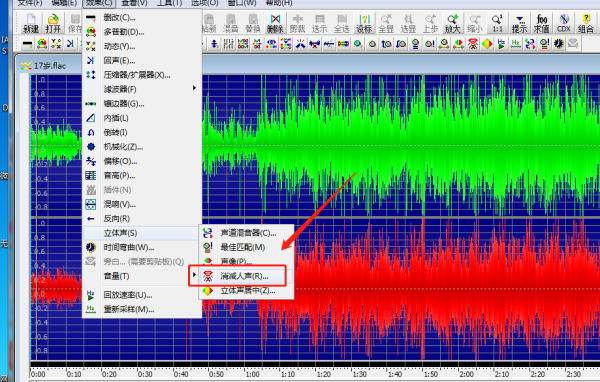Expand the 音量(T) submenu
600x382 pixels.
click(x=142, y=276)
